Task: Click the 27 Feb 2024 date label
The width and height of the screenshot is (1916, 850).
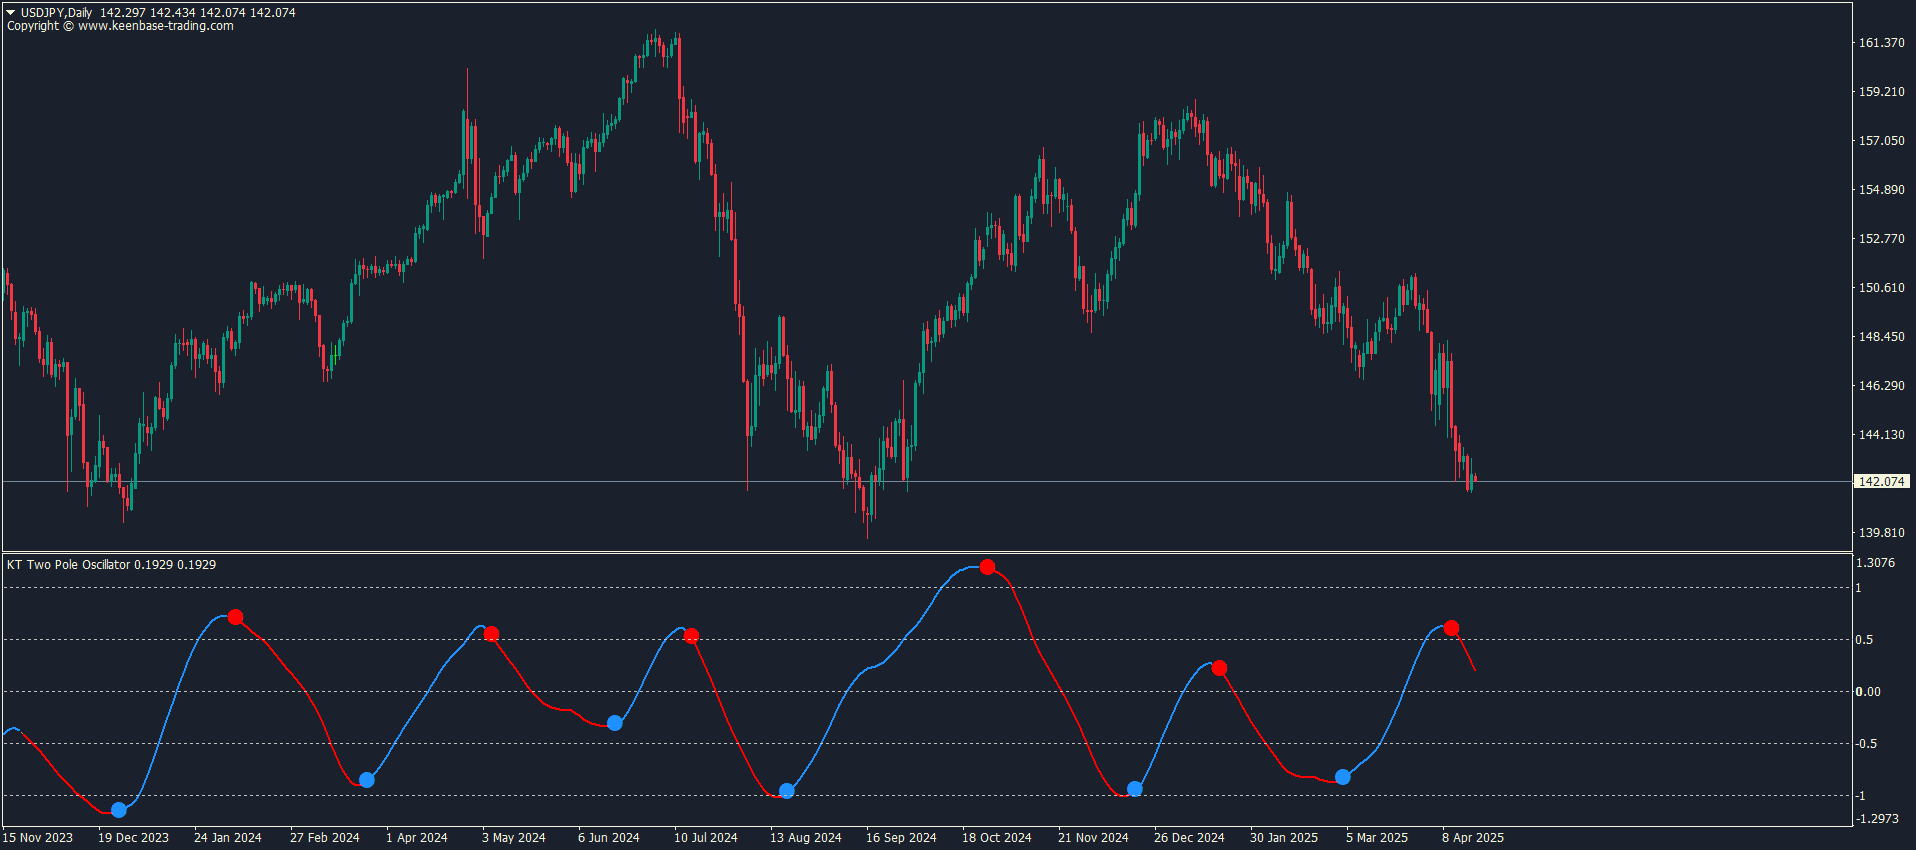Action: (325, 838)
